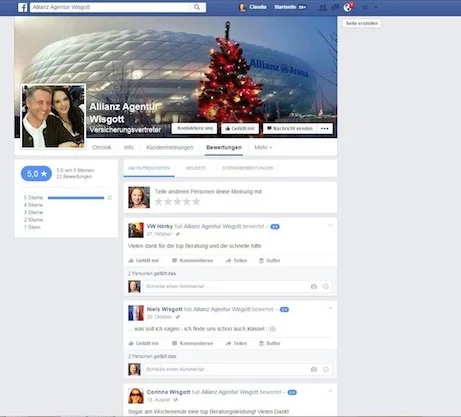Open options chevron on Corinna Wisgott review
This screenshot has width=461, height=417.
pos(330,391)
